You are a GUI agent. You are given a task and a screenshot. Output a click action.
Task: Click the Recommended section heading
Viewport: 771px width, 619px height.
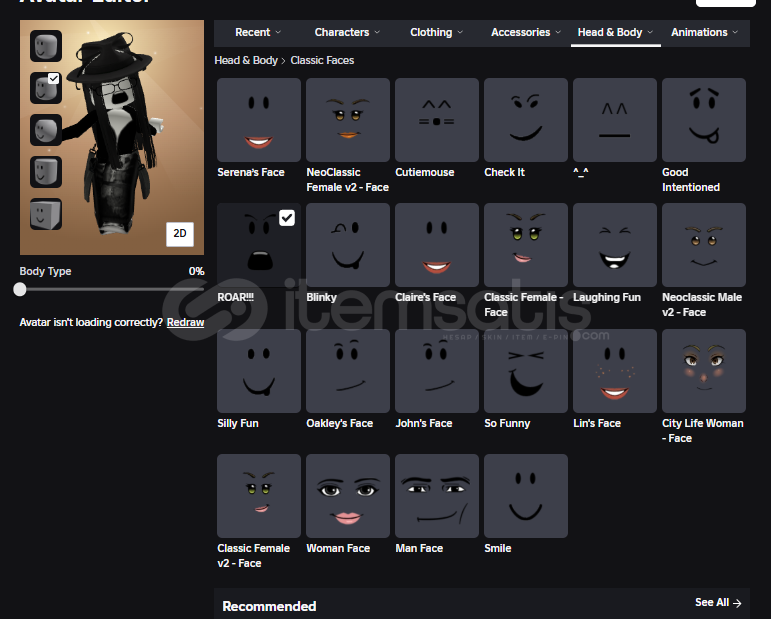click(269, 606)
